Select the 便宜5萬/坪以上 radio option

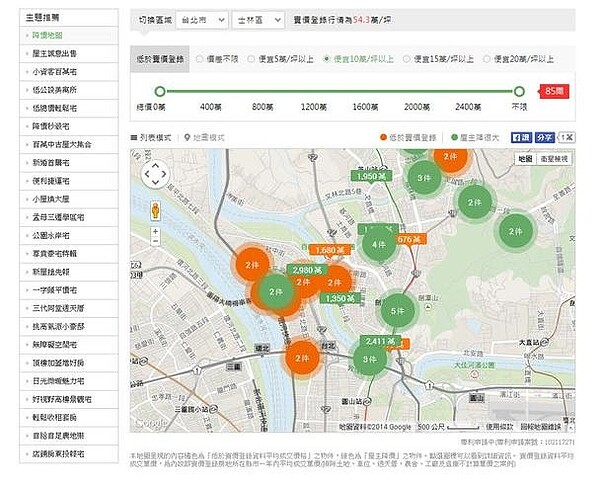(251, 59)
